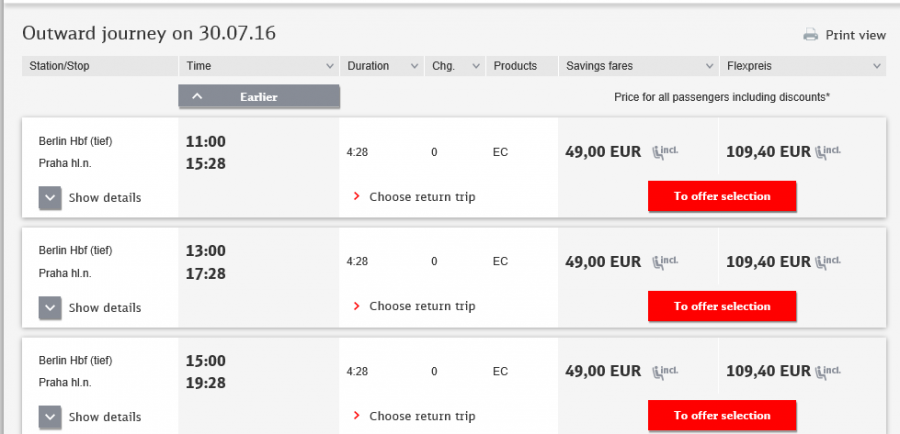Sort by the Flexpreis column header
Viewport: 900px width, 434px height.
[803, 66]
